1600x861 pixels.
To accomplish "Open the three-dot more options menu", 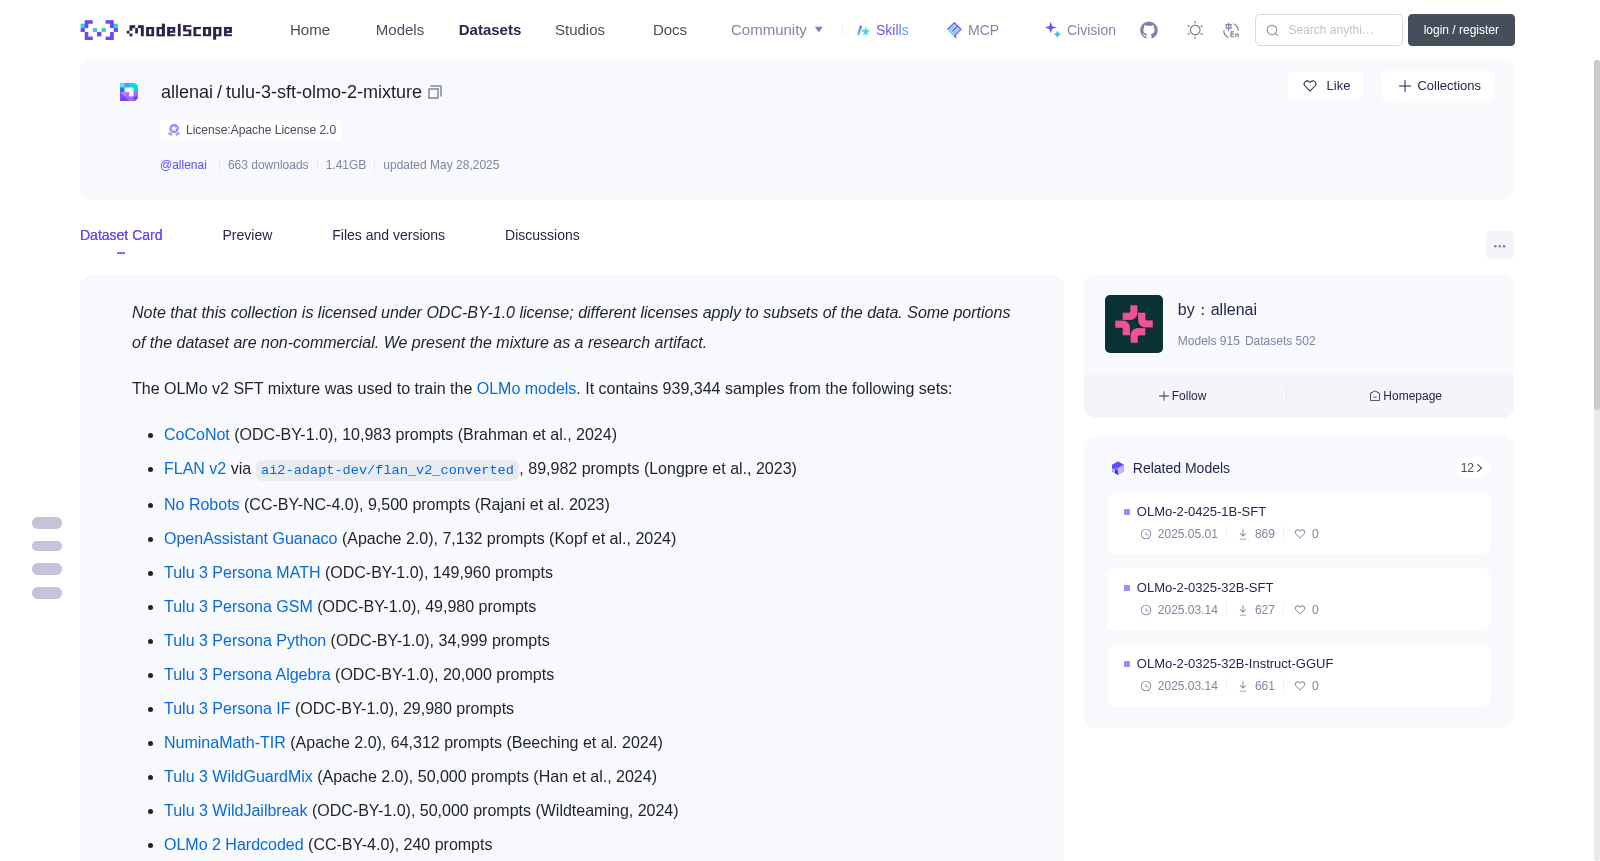I will 1500,245.
